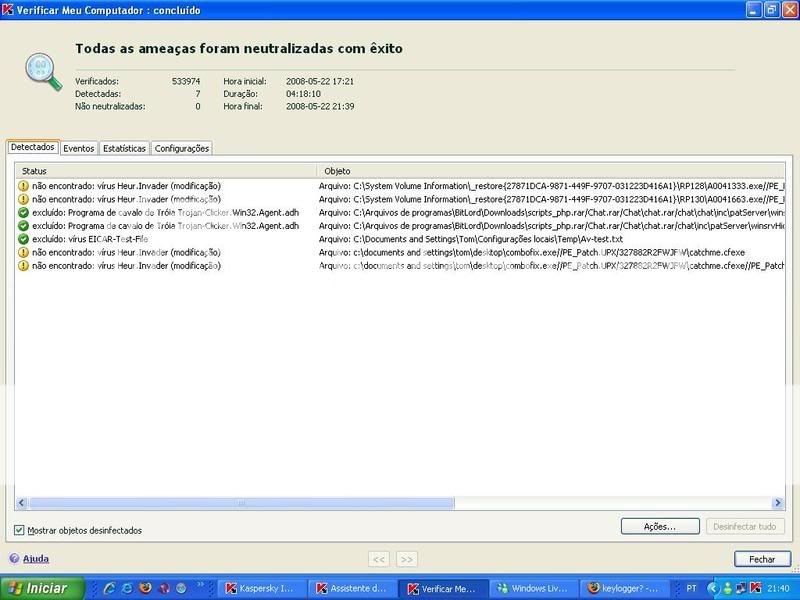Sort list by the Status column header
This screenshot has width=800, height=600.
pos(165,171)
